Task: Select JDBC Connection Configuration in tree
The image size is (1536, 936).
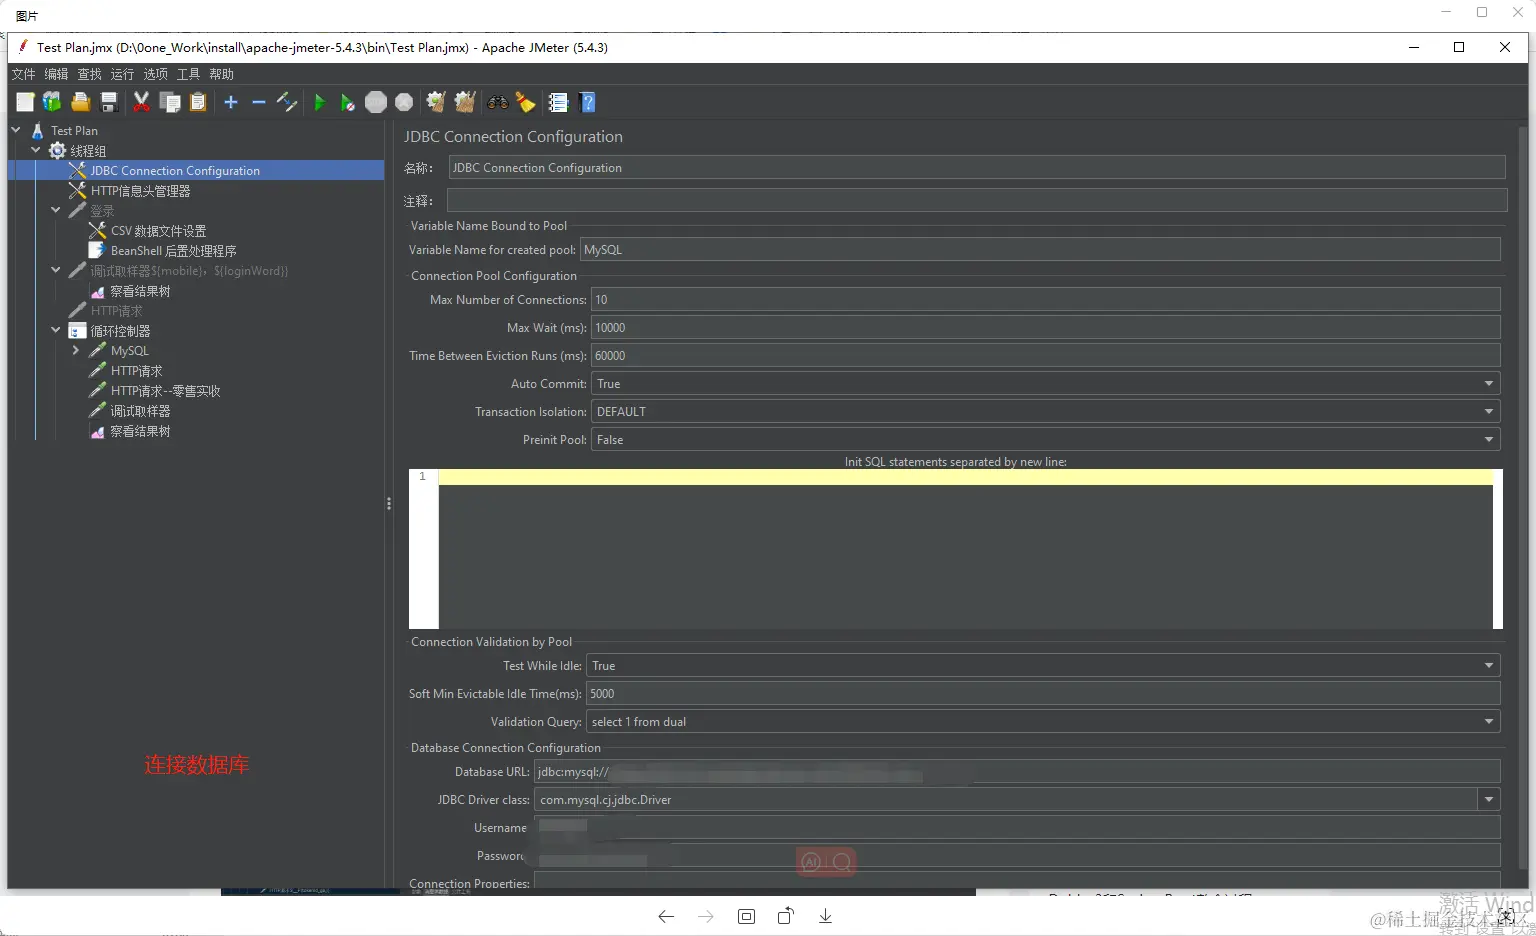Action: pyautogui.click(x=175, y=171)
